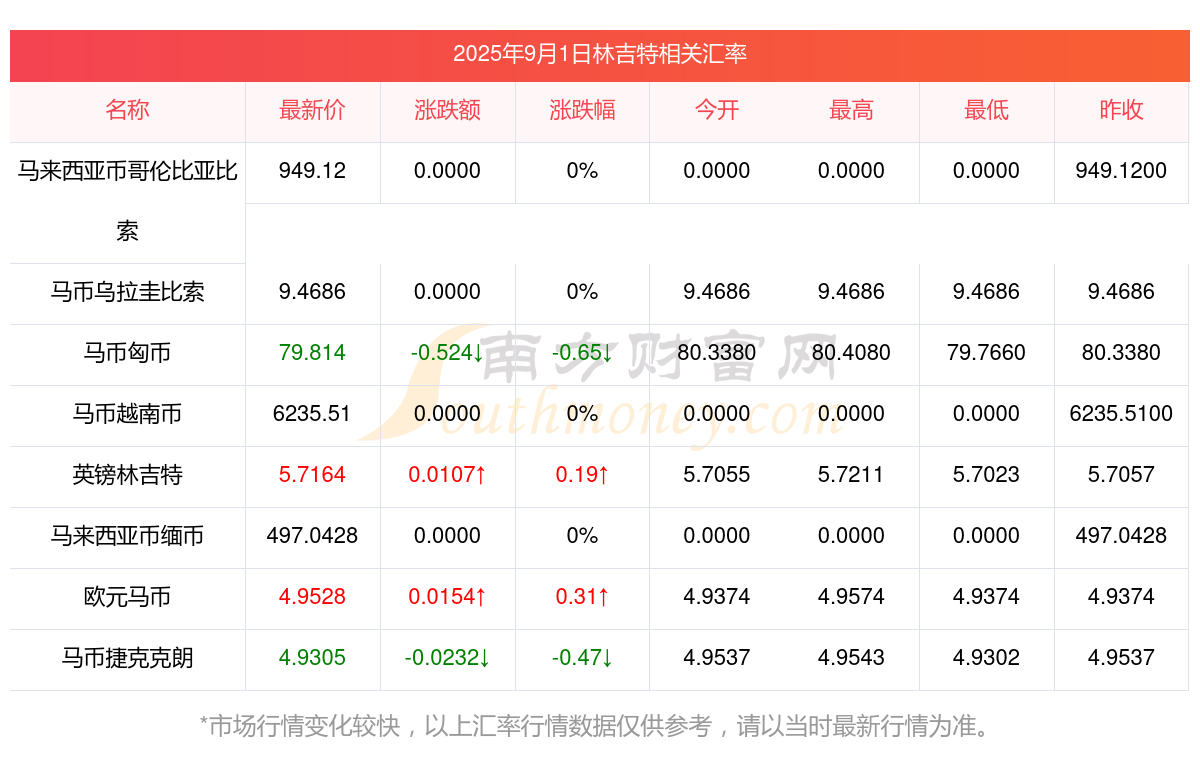
Task: Click latest price 9.4686 for 马币乌拉圭比索
Action: click(x=313, y=292)
